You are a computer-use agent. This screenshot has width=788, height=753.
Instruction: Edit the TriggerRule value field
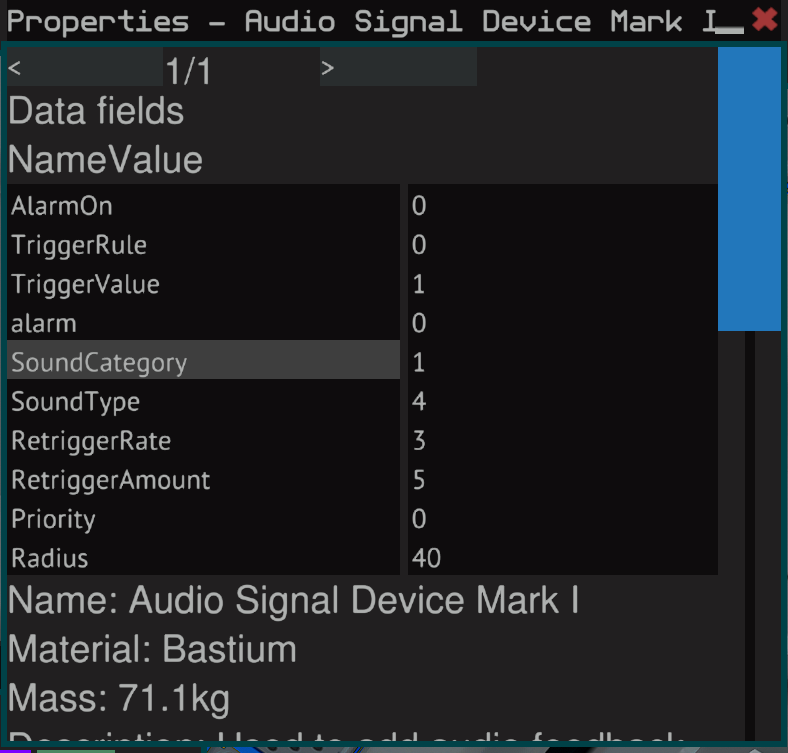click(562, 245)
